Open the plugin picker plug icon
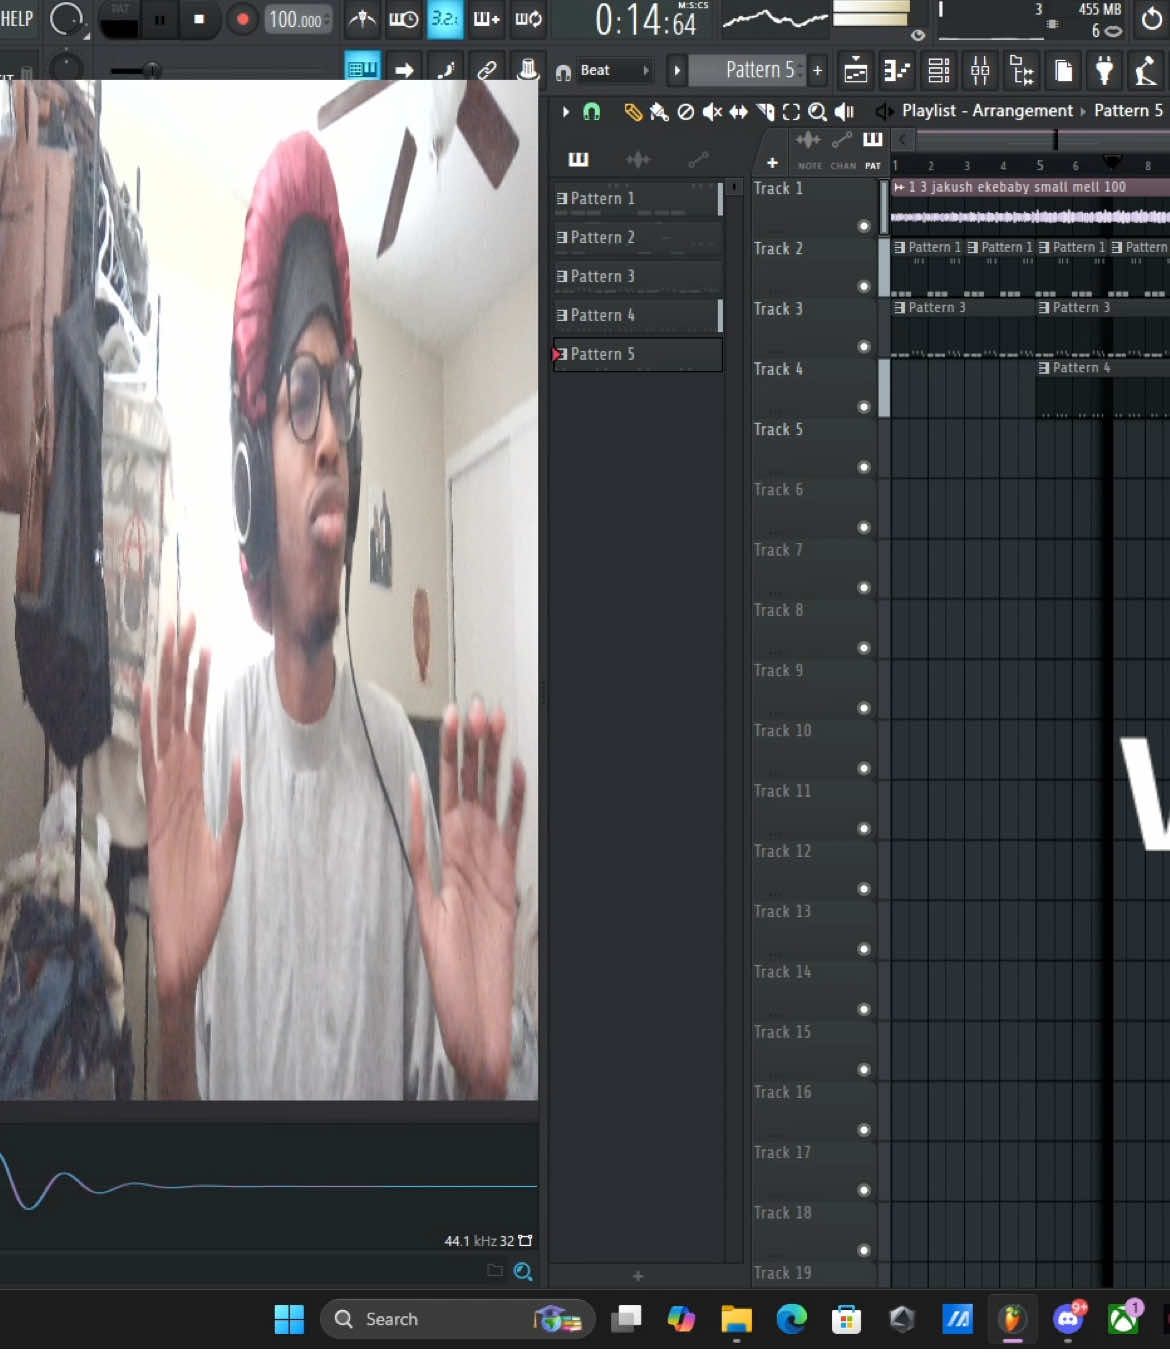This screenshot has height=1353, width=1170. (x=1104, y=70)
